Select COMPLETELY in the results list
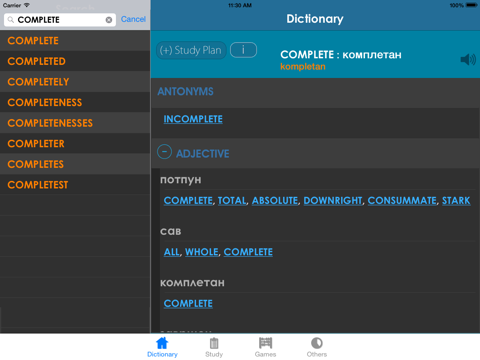Viewport: 480px width, 360px height. (x=75, y=82)
